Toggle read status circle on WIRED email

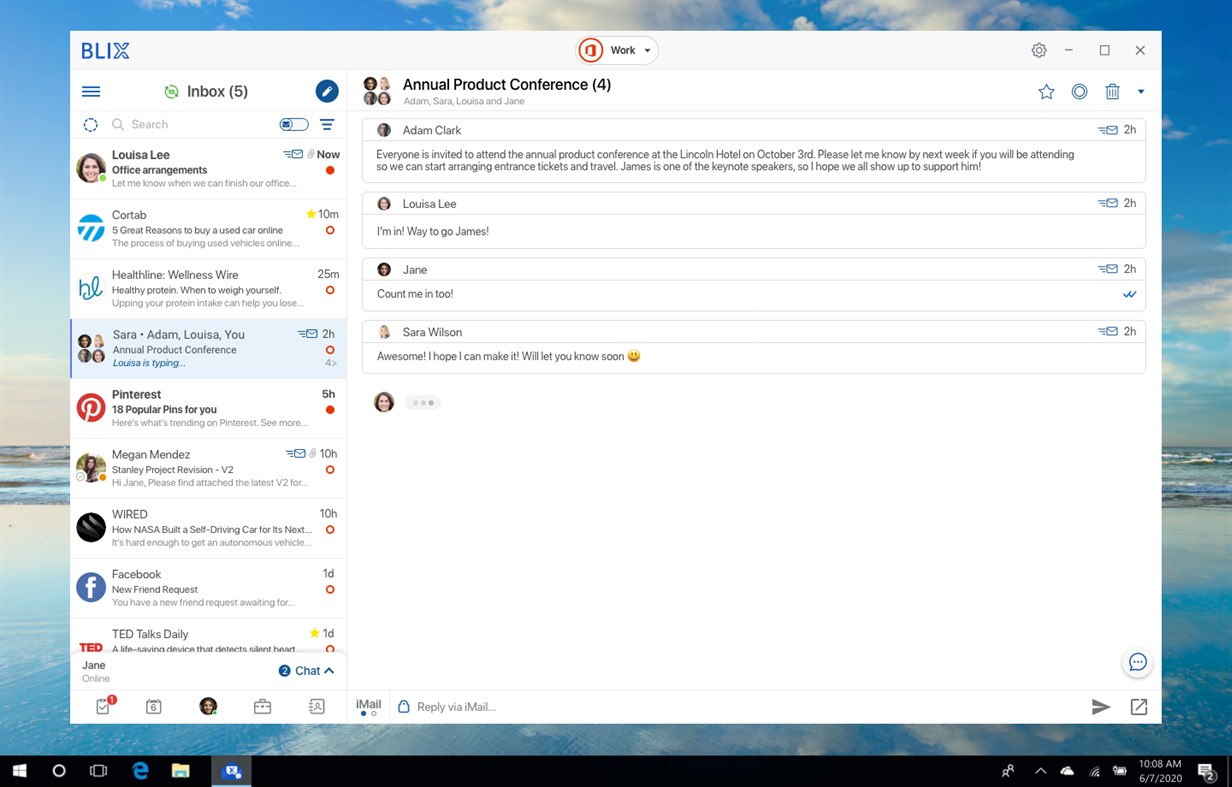[330, 530]
